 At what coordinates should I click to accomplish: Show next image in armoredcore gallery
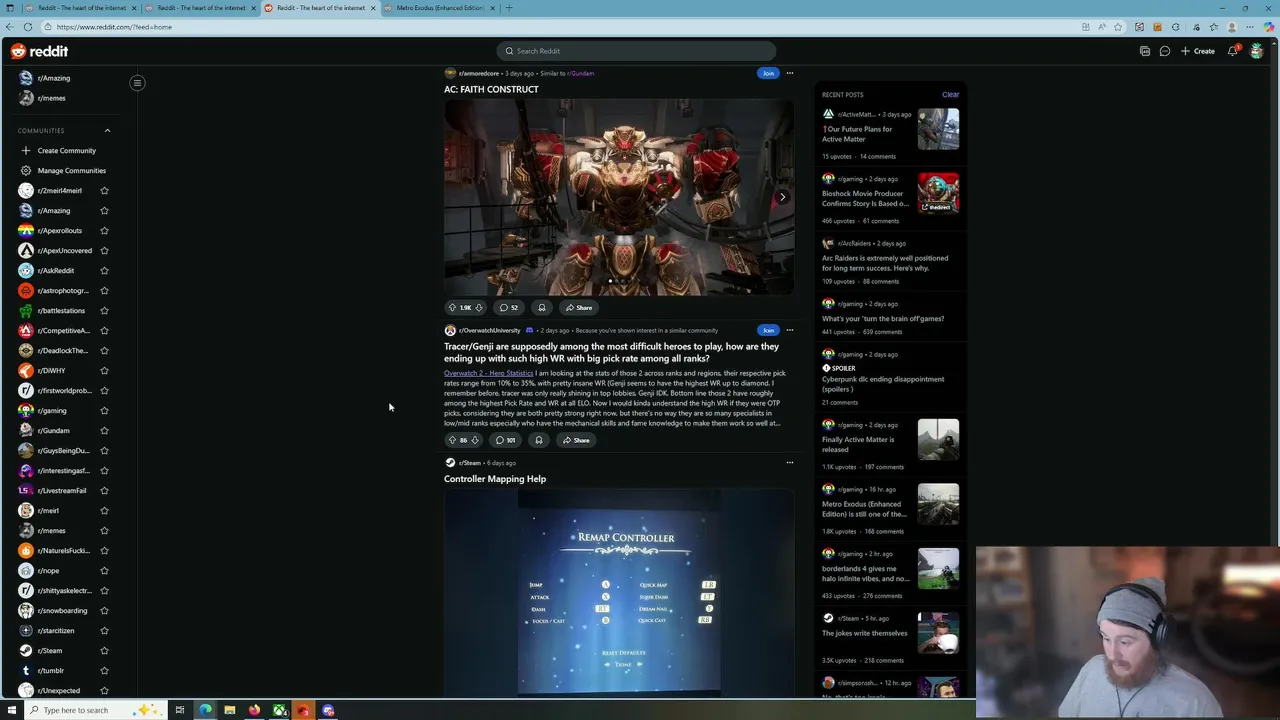782,197
